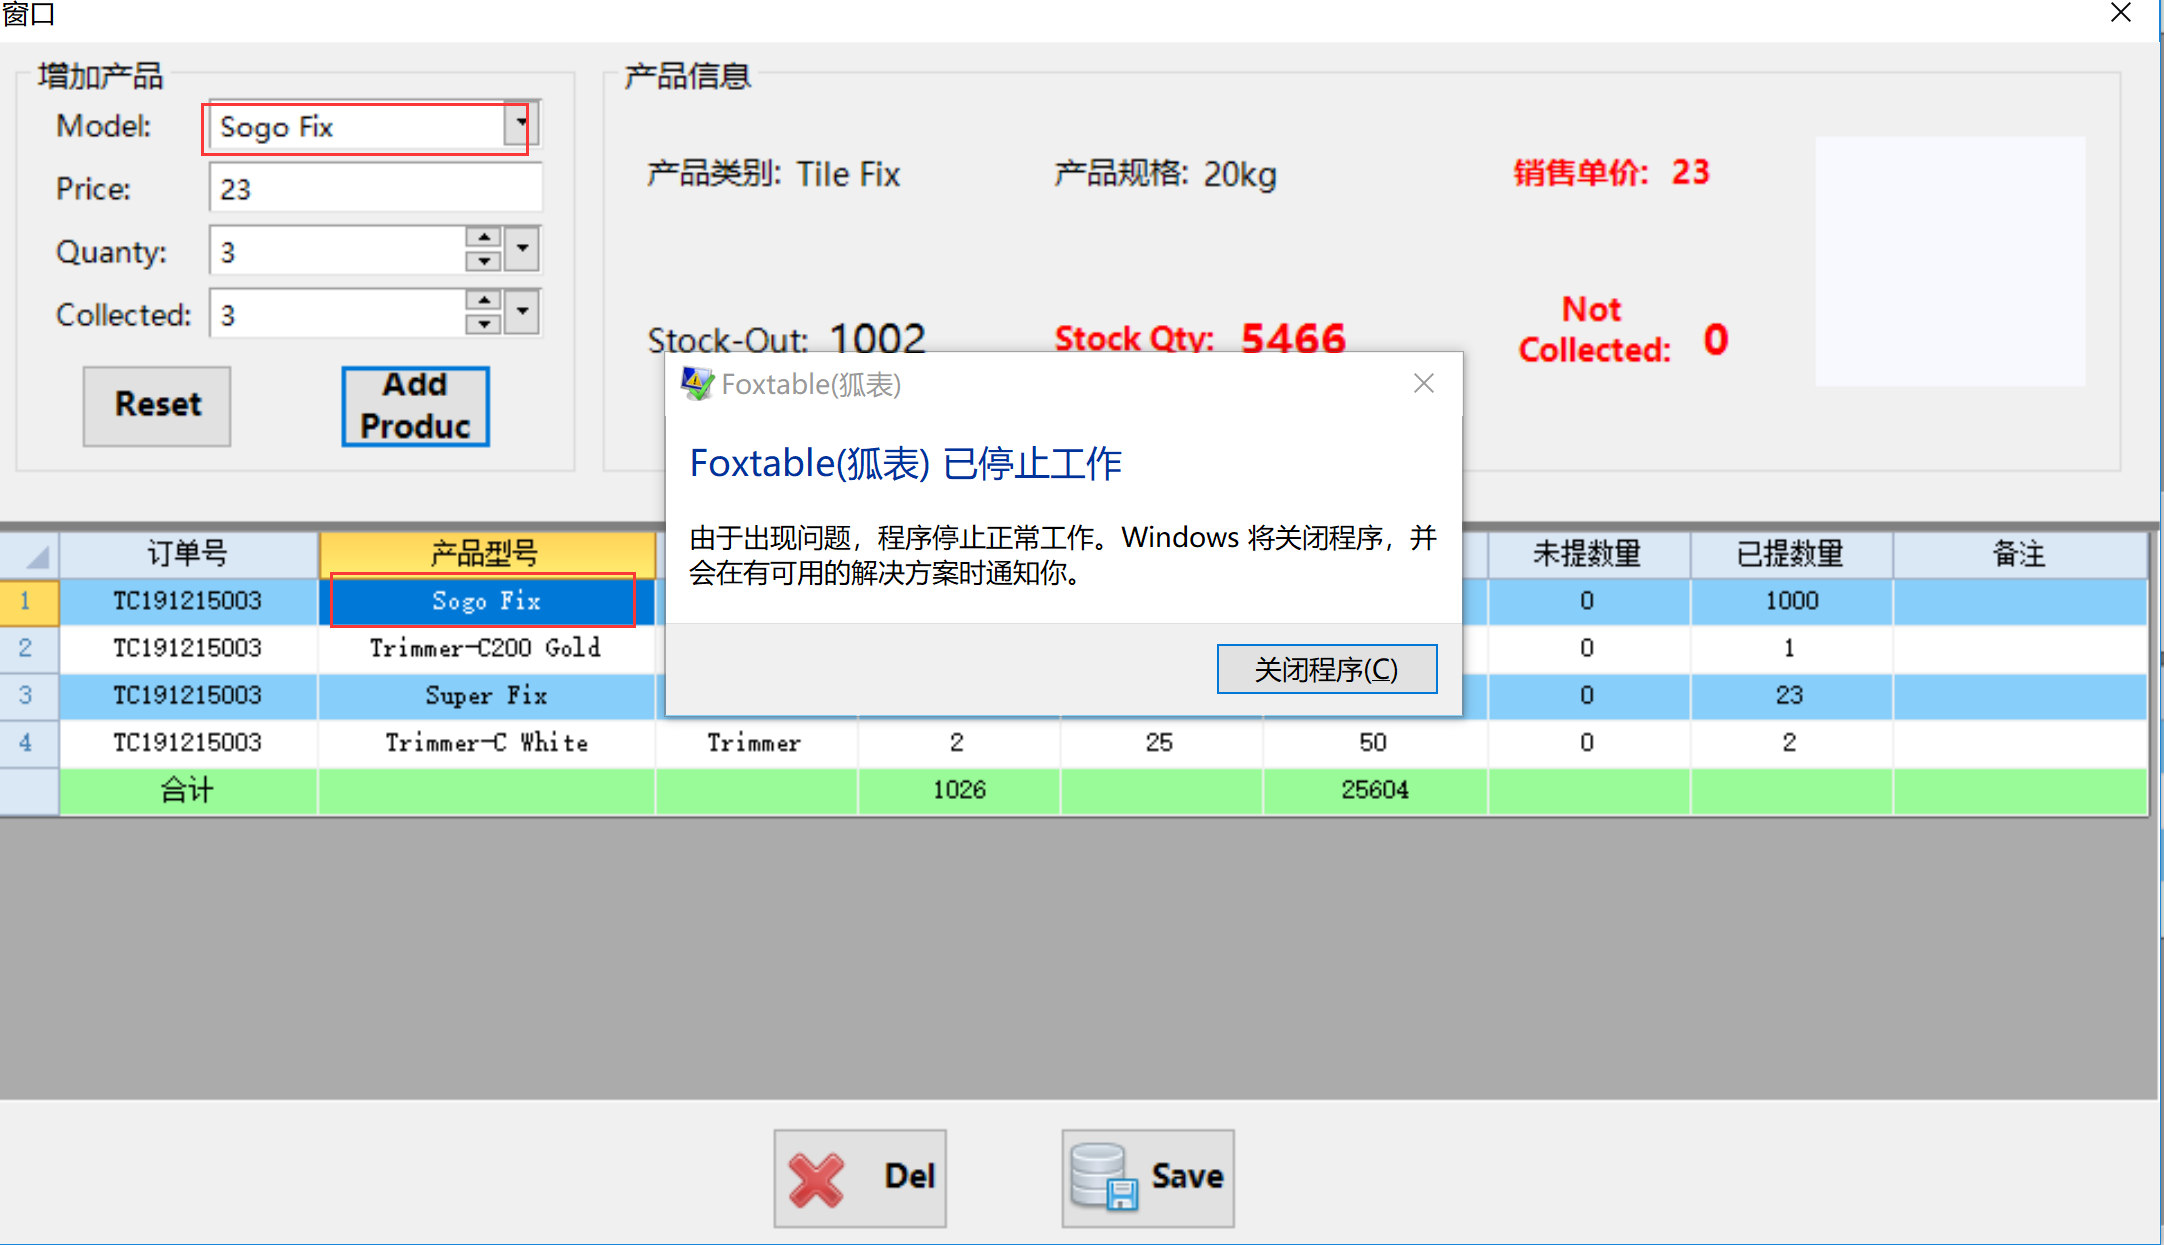Select row header 1
Screen dimensions: 2164x1245
point(29,601)
